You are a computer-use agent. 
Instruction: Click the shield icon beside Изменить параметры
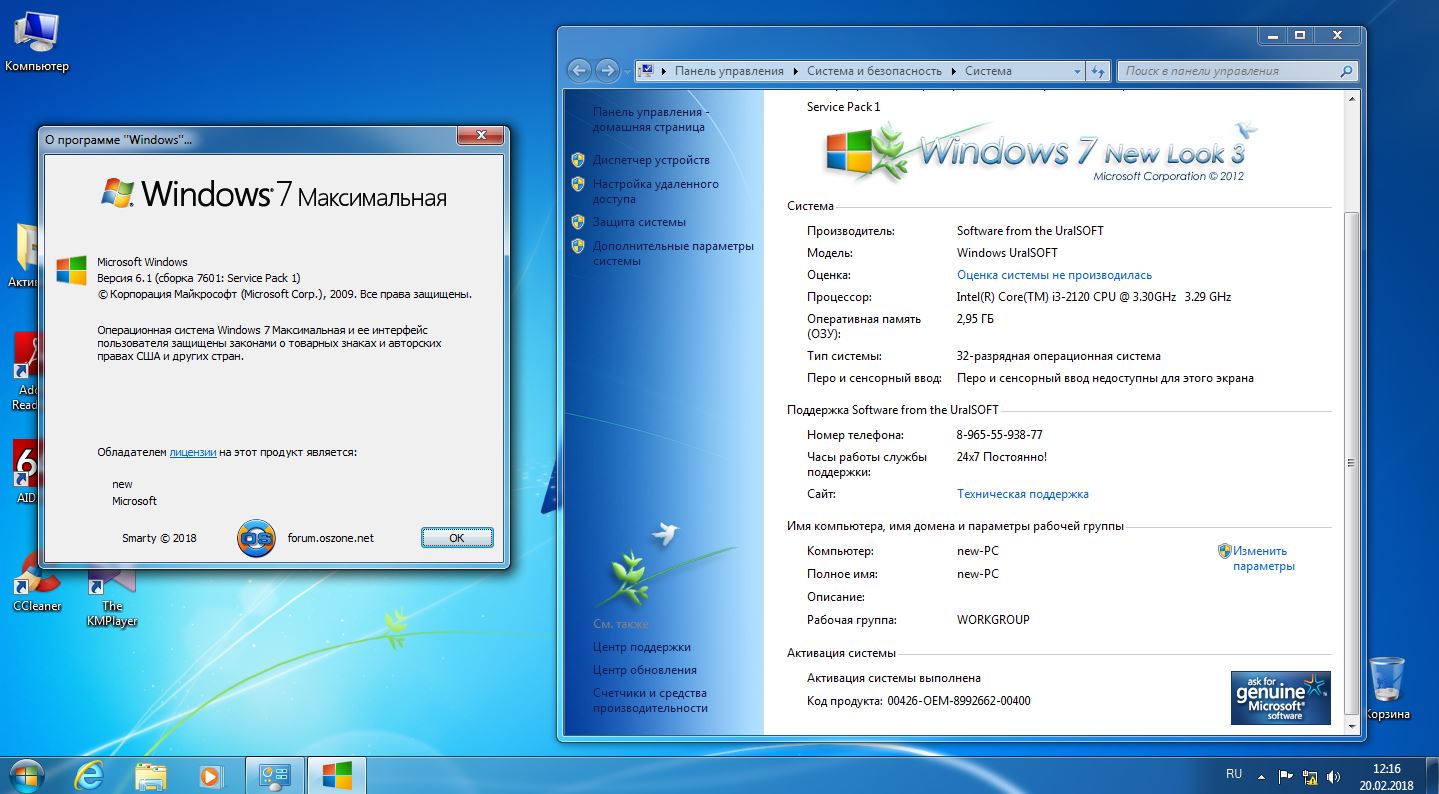1224,551
